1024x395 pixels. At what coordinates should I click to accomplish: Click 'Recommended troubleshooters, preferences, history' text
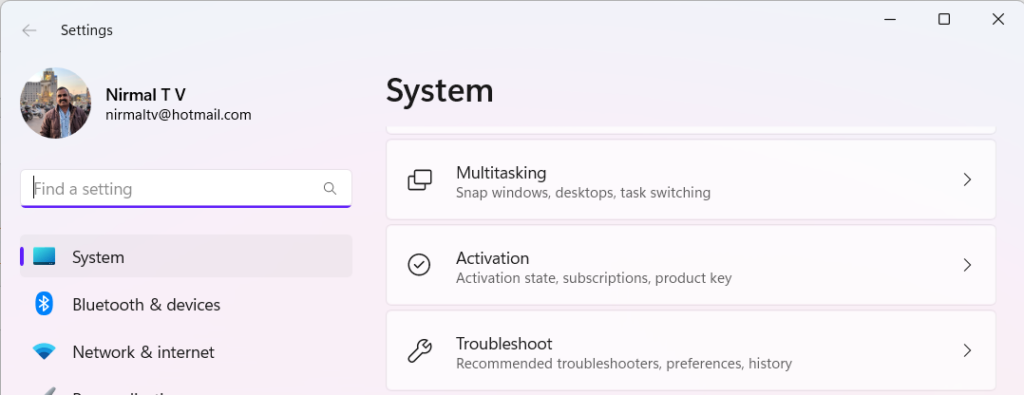624,364
